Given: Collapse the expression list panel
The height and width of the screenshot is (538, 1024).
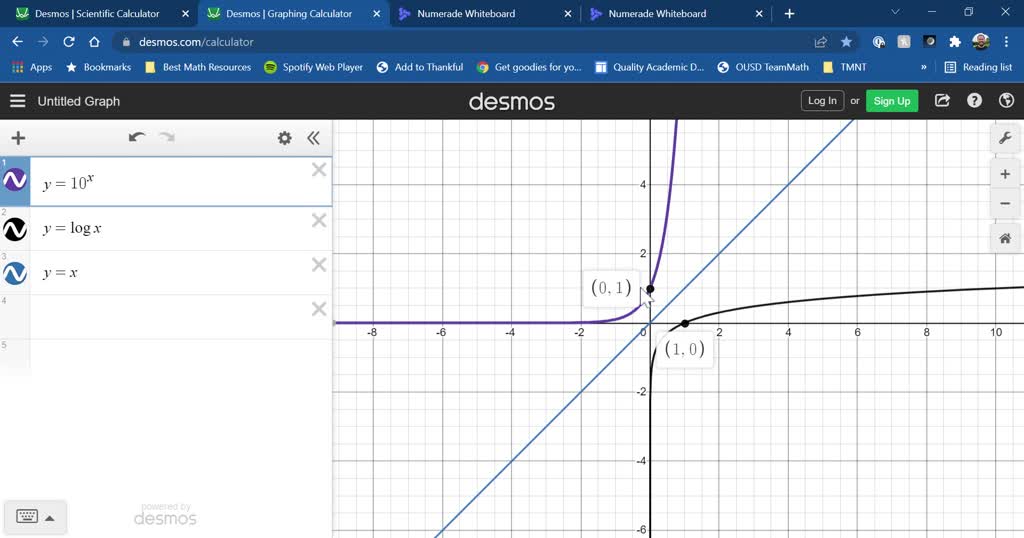Looking at the screenshot, I should coord(313,138).
